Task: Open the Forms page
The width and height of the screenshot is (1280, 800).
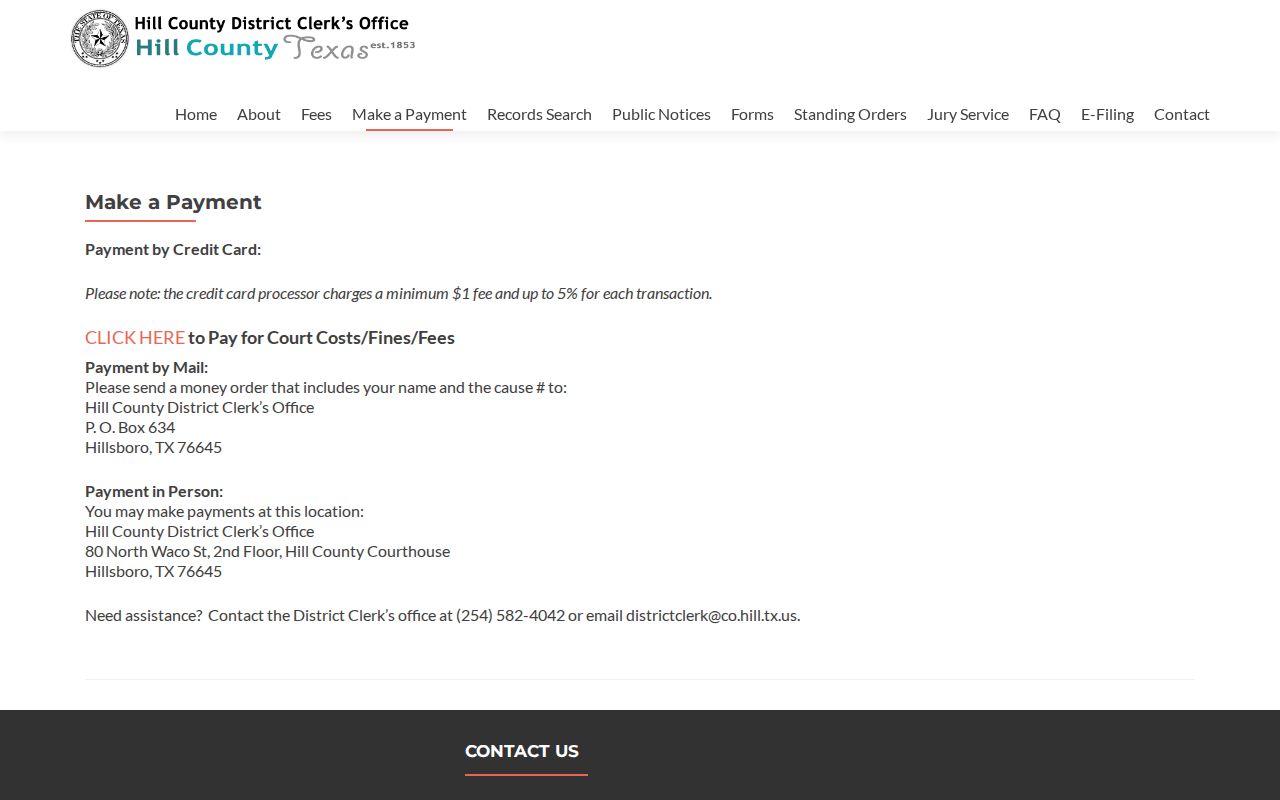Action: (752, 114)
